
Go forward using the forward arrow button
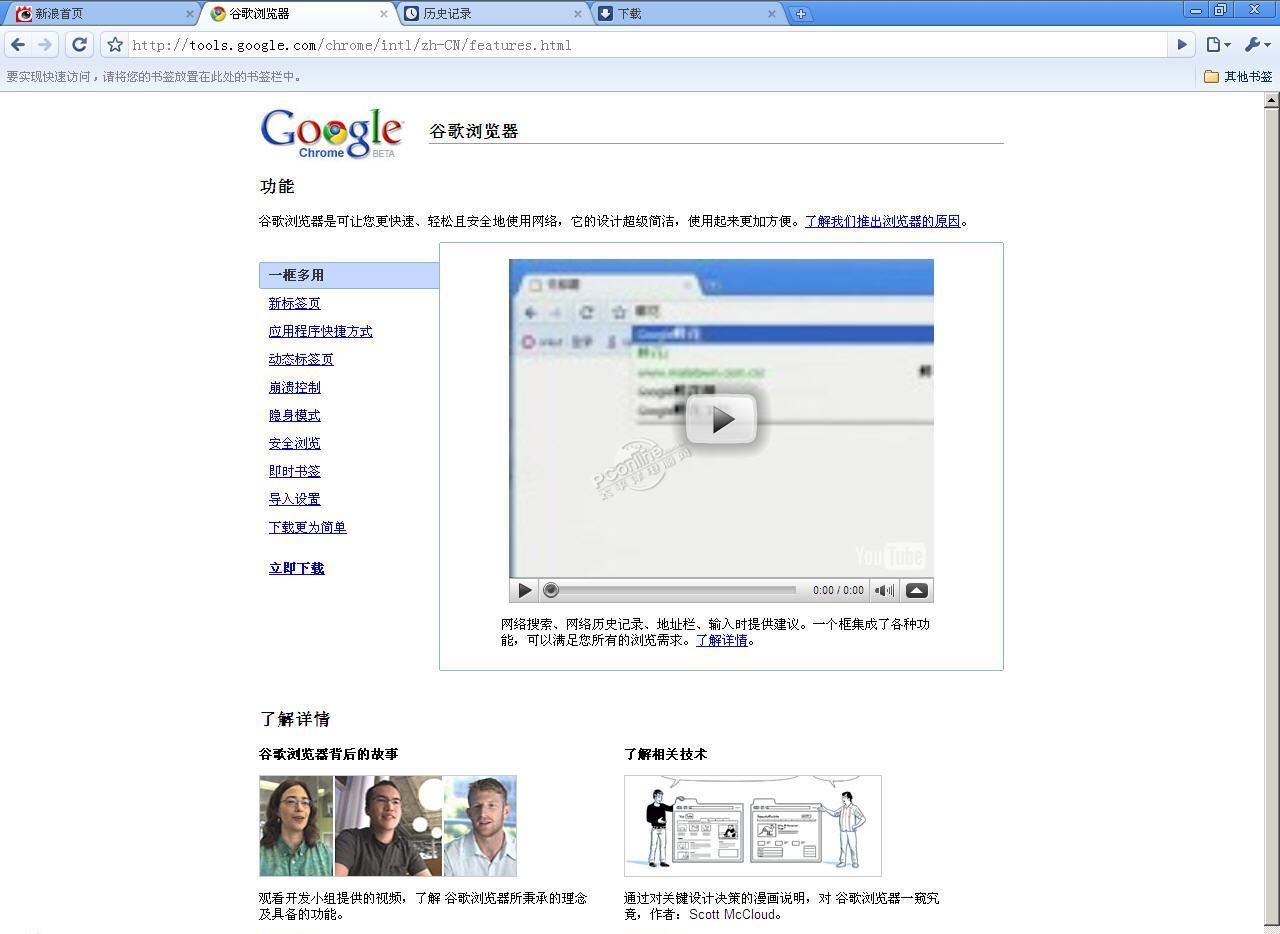pos(45,44)
